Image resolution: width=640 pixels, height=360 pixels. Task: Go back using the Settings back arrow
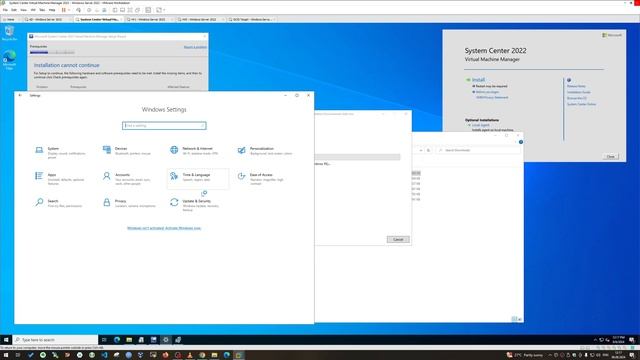[x=20, y=95]
